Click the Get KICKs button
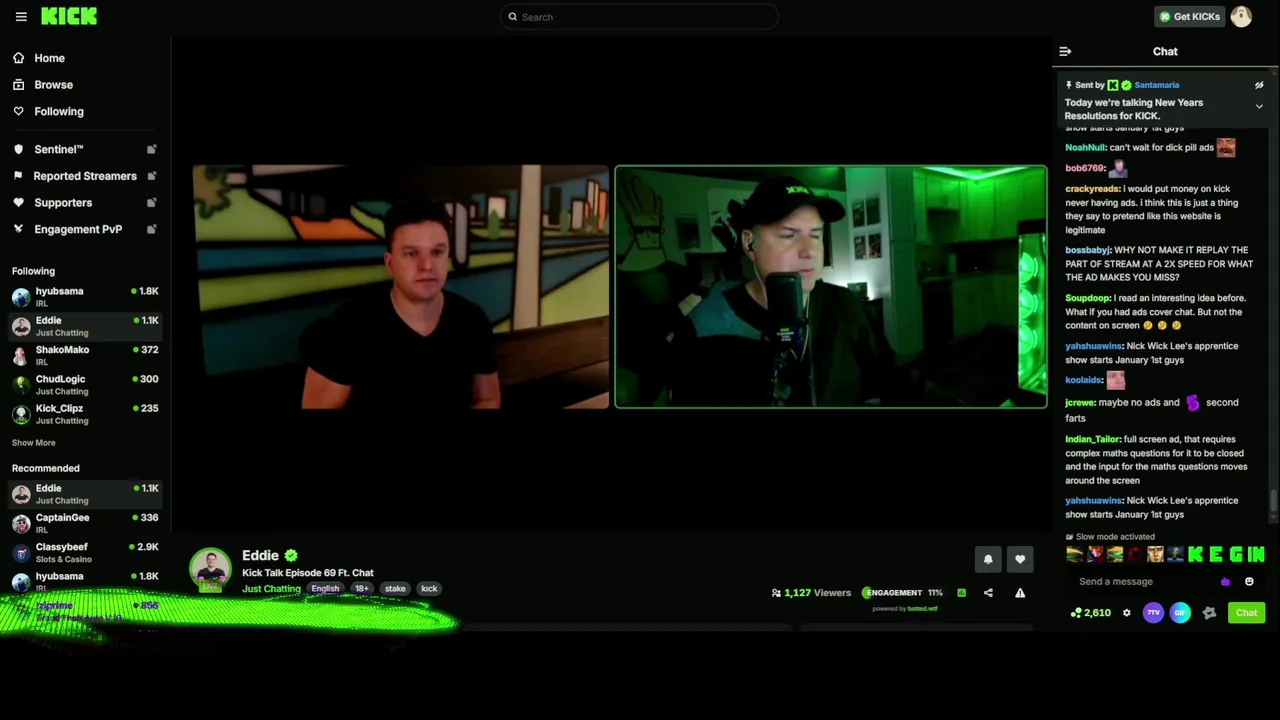The height and width of the screenshot is (720, 1280). [1189, 16]
